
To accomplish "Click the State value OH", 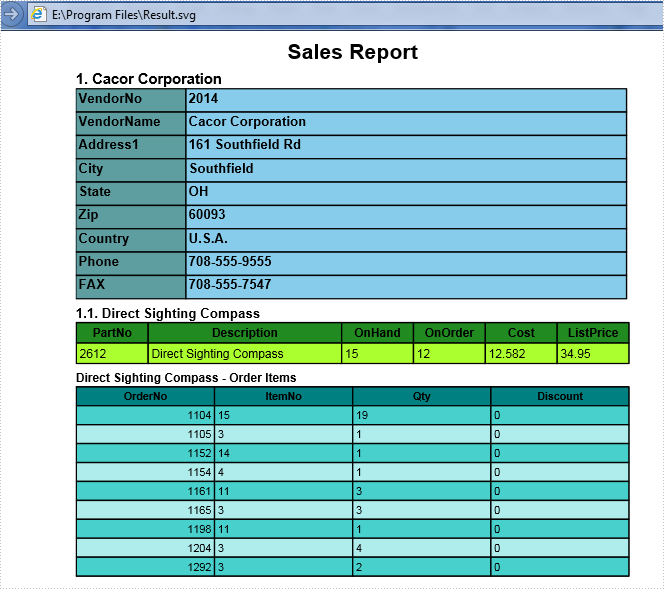I will click(406, 193).
